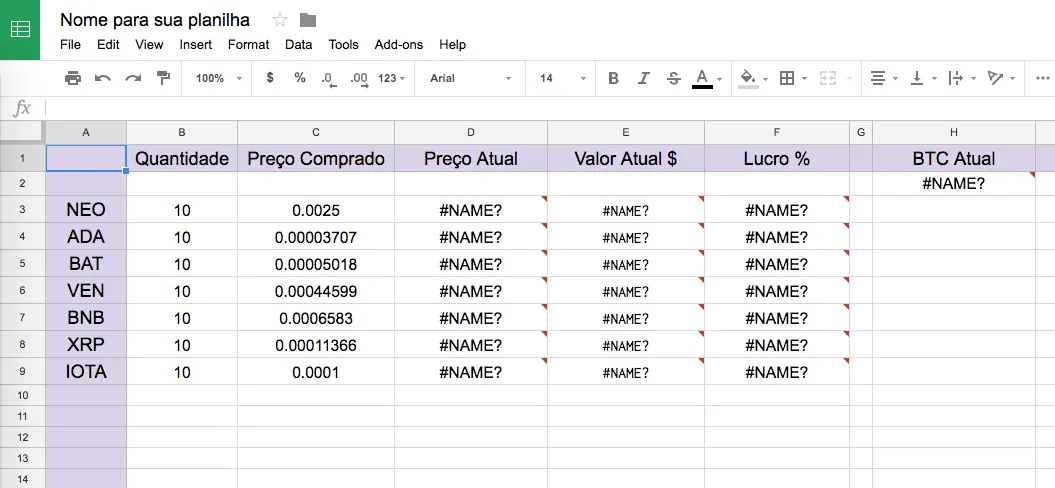Viewport: 1055px width, 488px height.
Task: Select the Preço Comprado header cell
Action: [x=316, y=159]
